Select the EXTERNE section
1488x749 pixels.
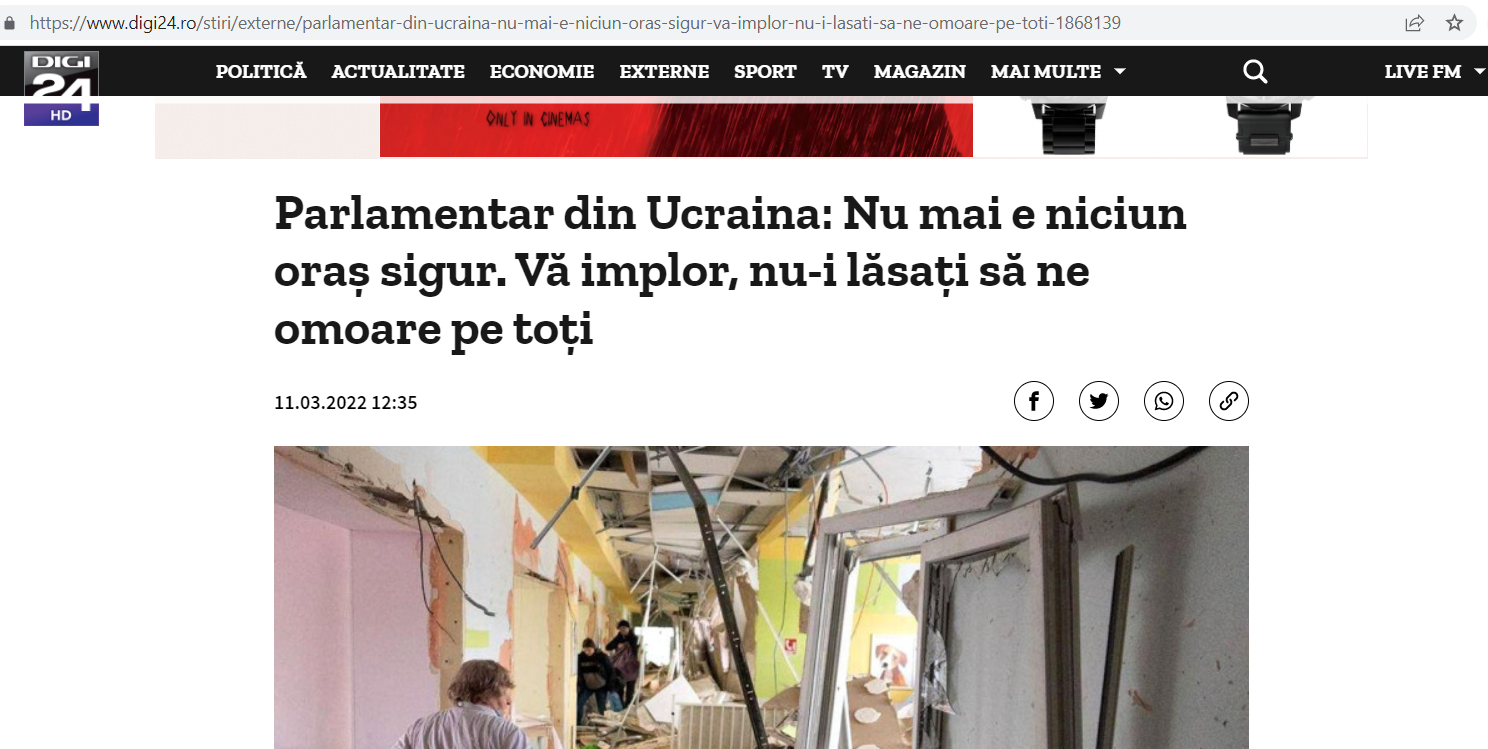click(664, 71)
